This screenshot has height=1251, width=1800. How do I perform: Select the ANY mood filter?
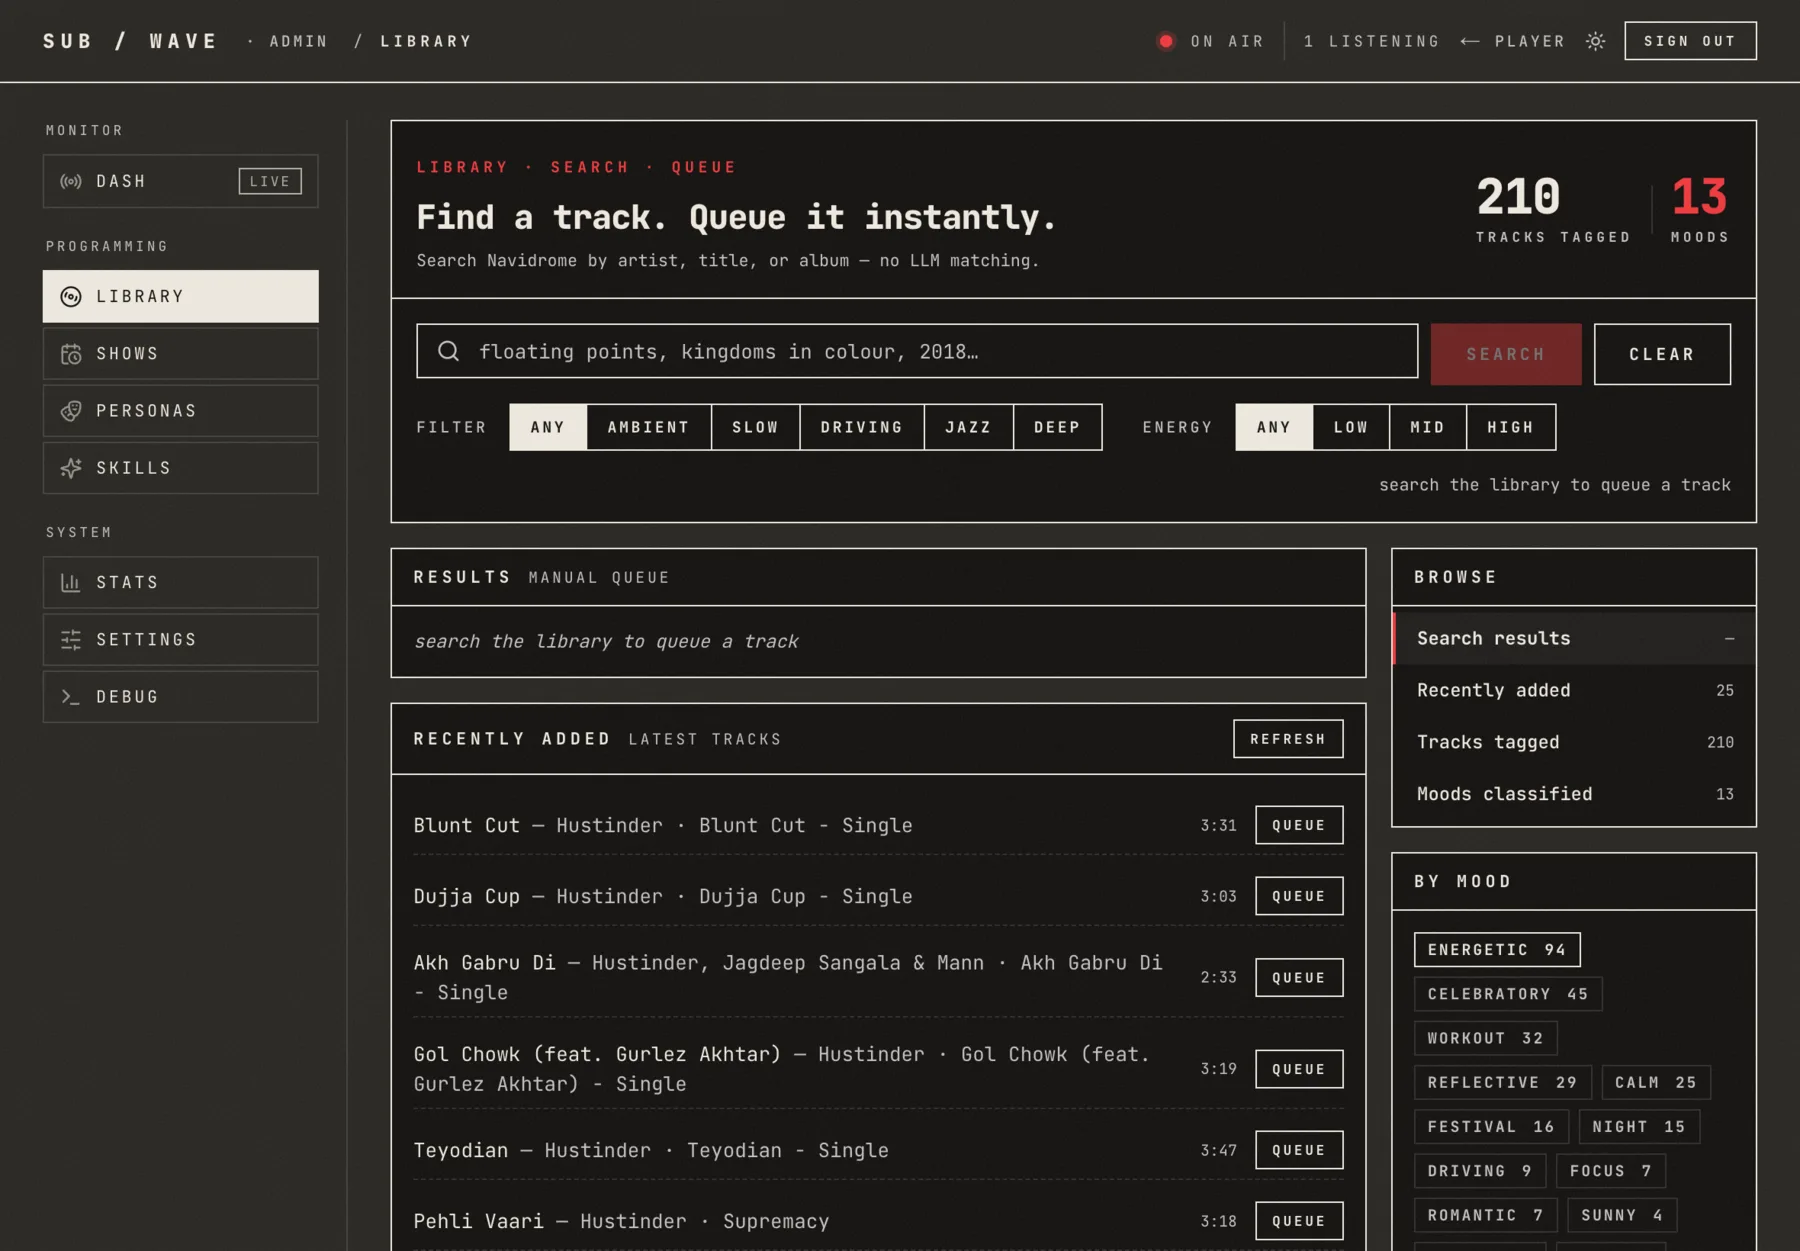click(548, 427)
